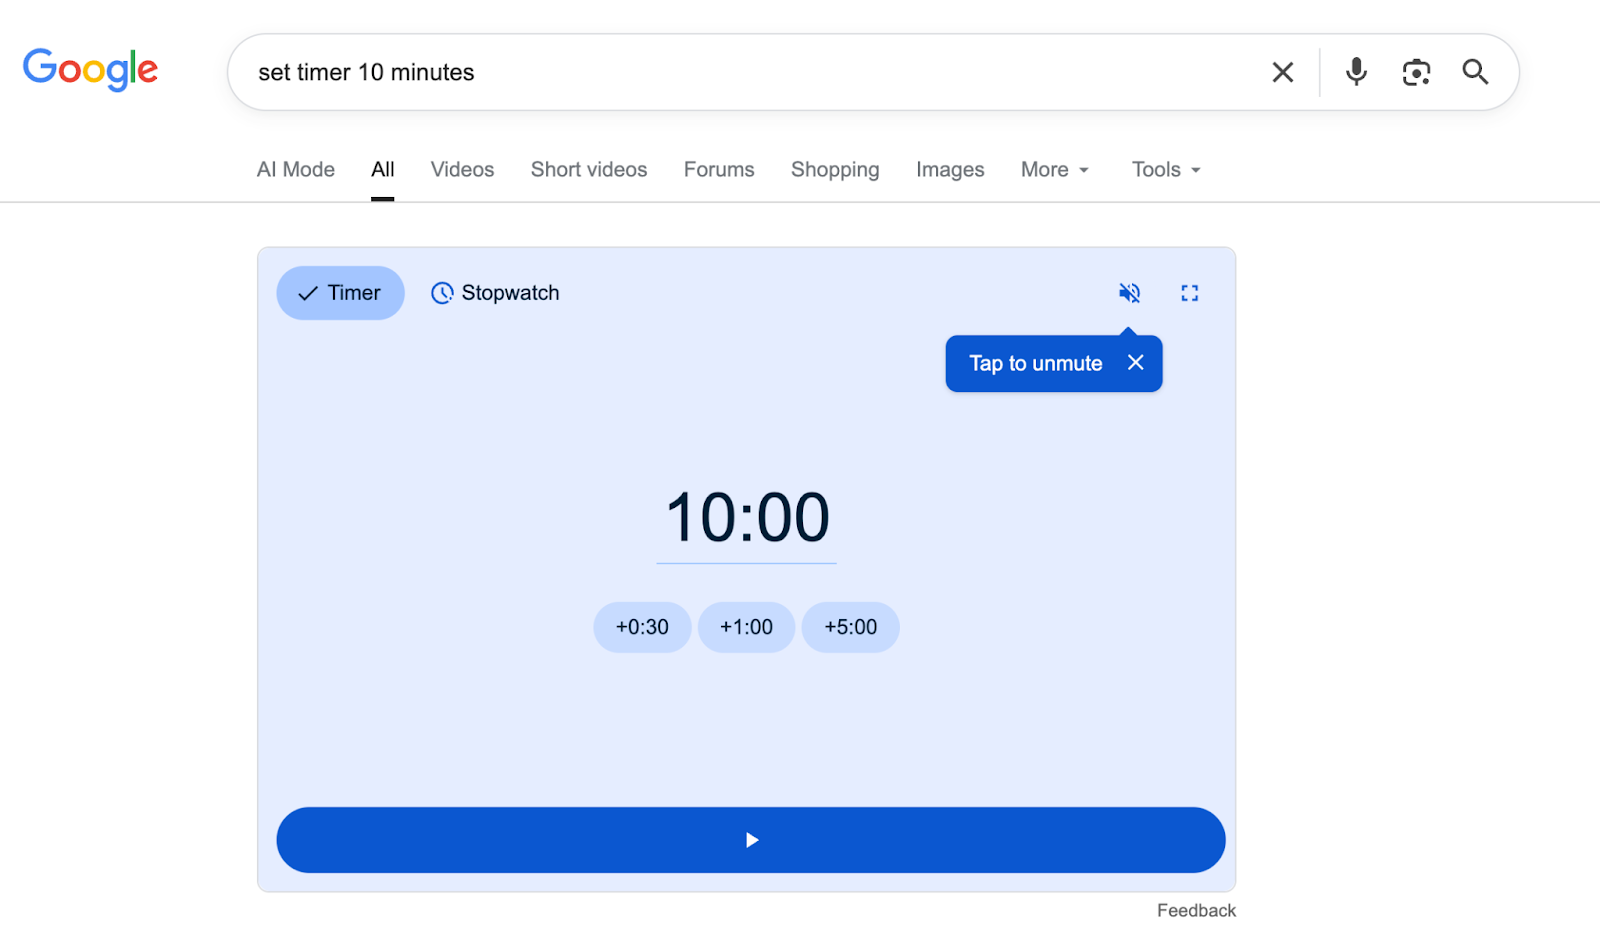Clear the search query with the X icon
The height and width of the screenshot is (944, 1600).
tap(1282, 71)
